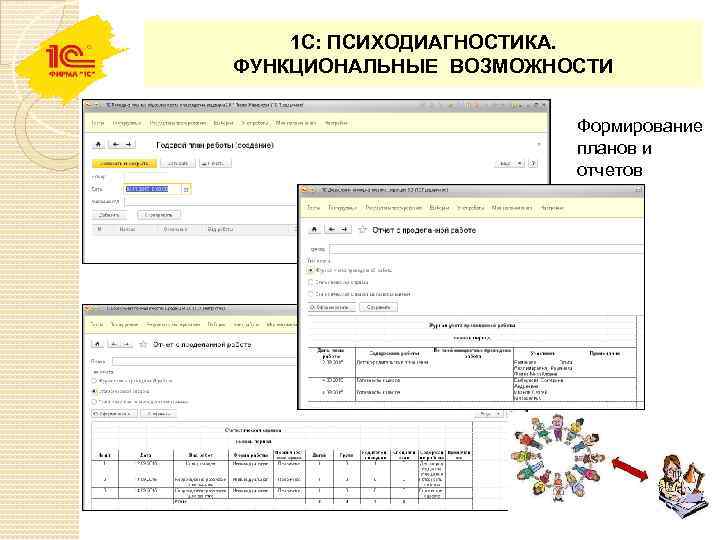This screenshot has width=720, height=540.
Task: Add front report window to favorites with star
Action: point(362,230)
